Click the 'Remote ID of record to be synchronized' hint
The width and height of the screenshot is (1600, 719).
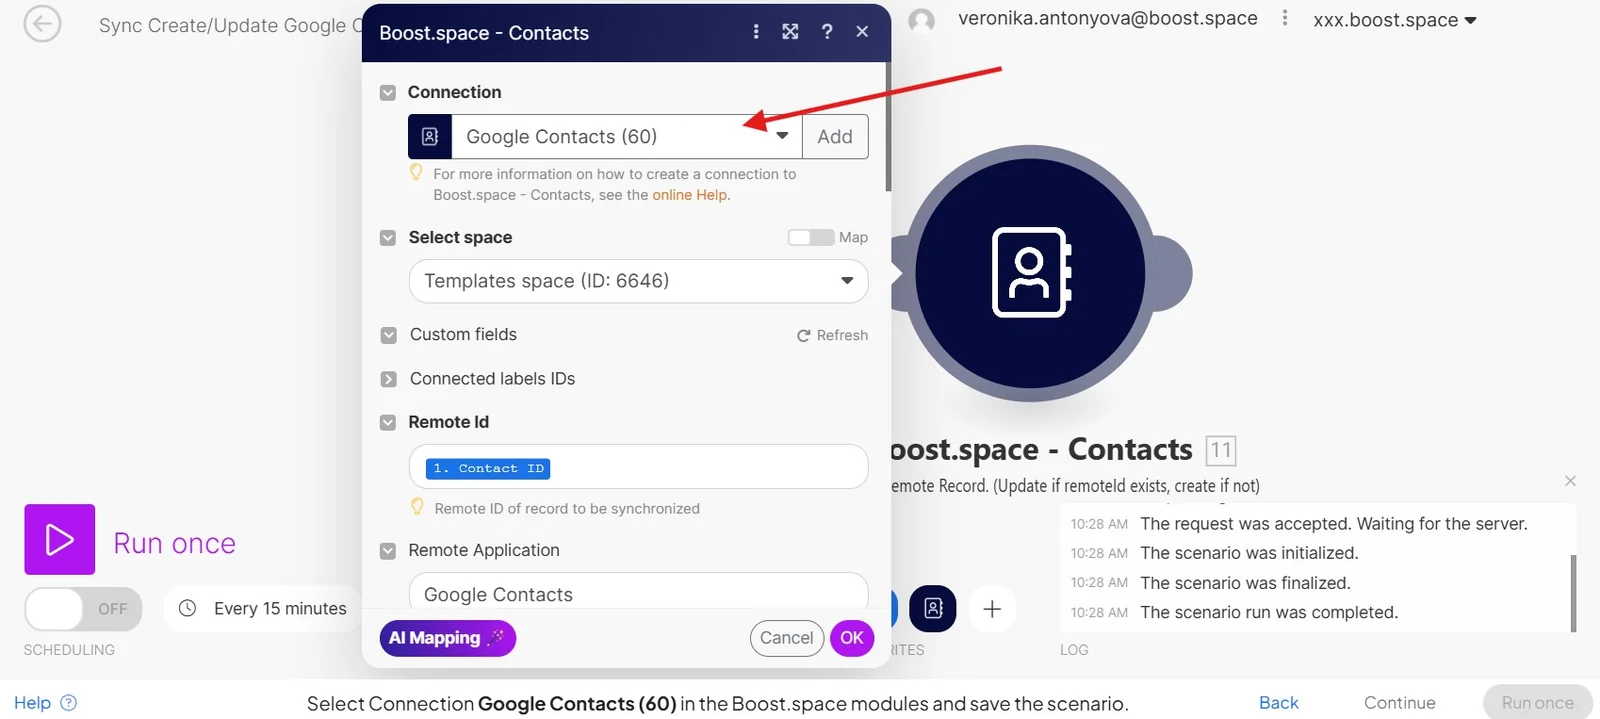(567, 509)
